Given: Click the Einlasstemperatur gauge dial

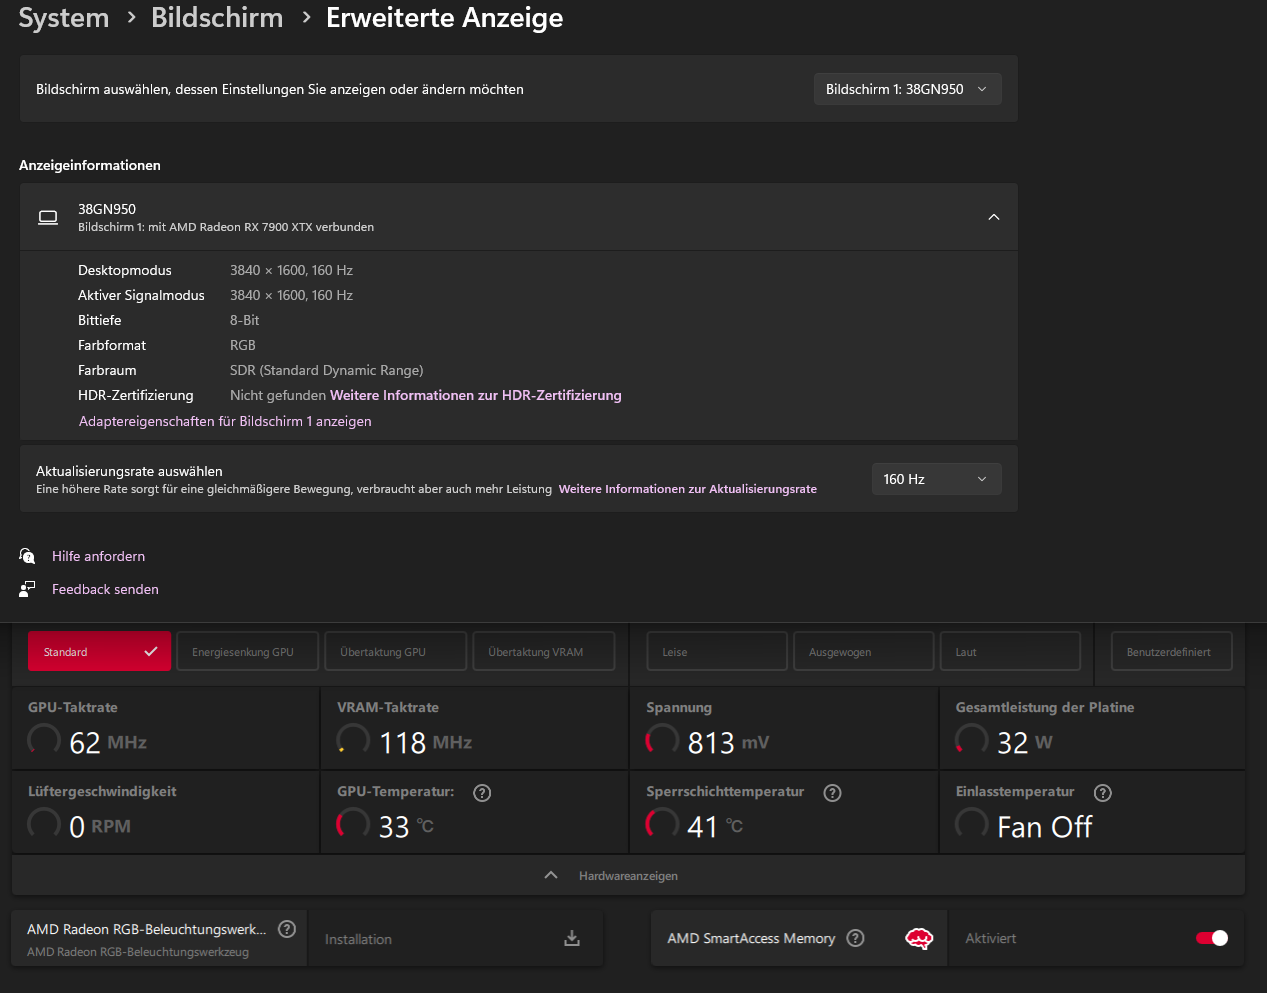Looking at the screenshot, I should tap(972, 824).
